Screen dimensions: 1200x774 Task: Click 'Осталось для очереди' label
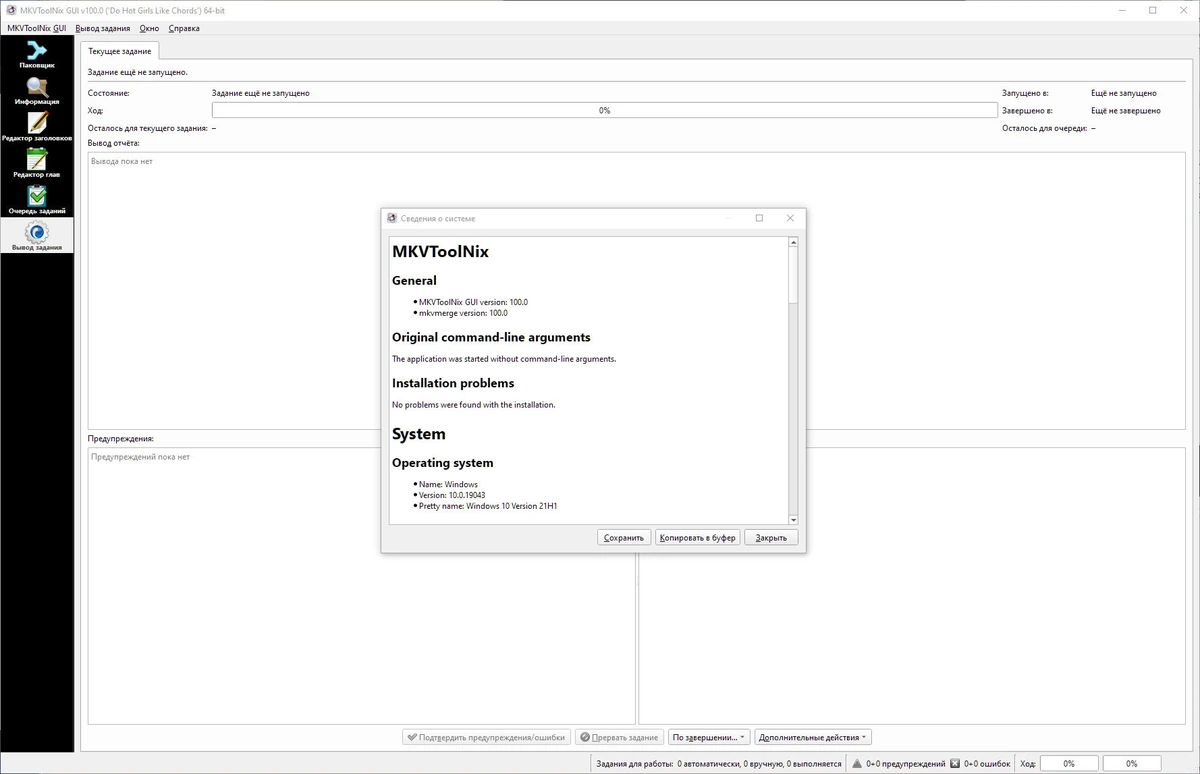[1044, 128]
